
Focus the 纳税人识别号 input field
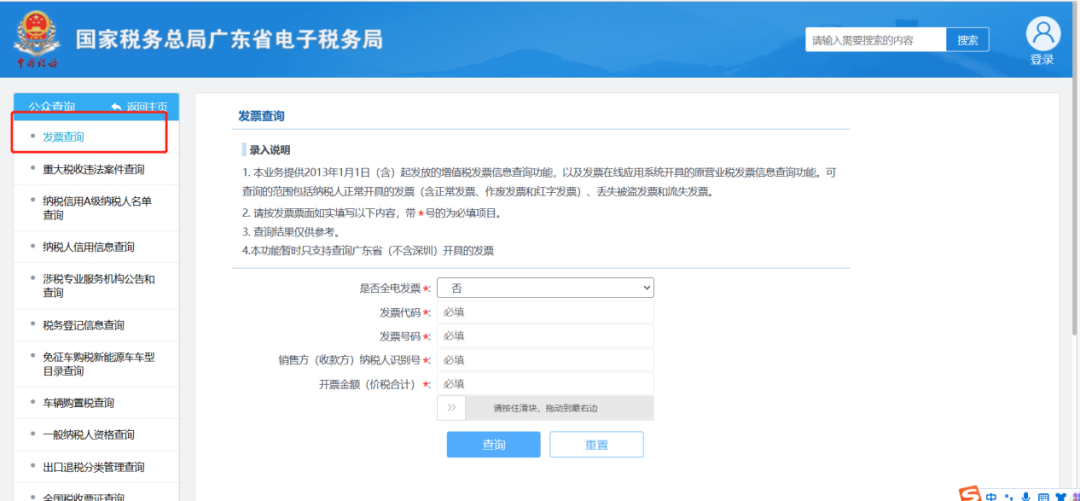click(546, 360)
